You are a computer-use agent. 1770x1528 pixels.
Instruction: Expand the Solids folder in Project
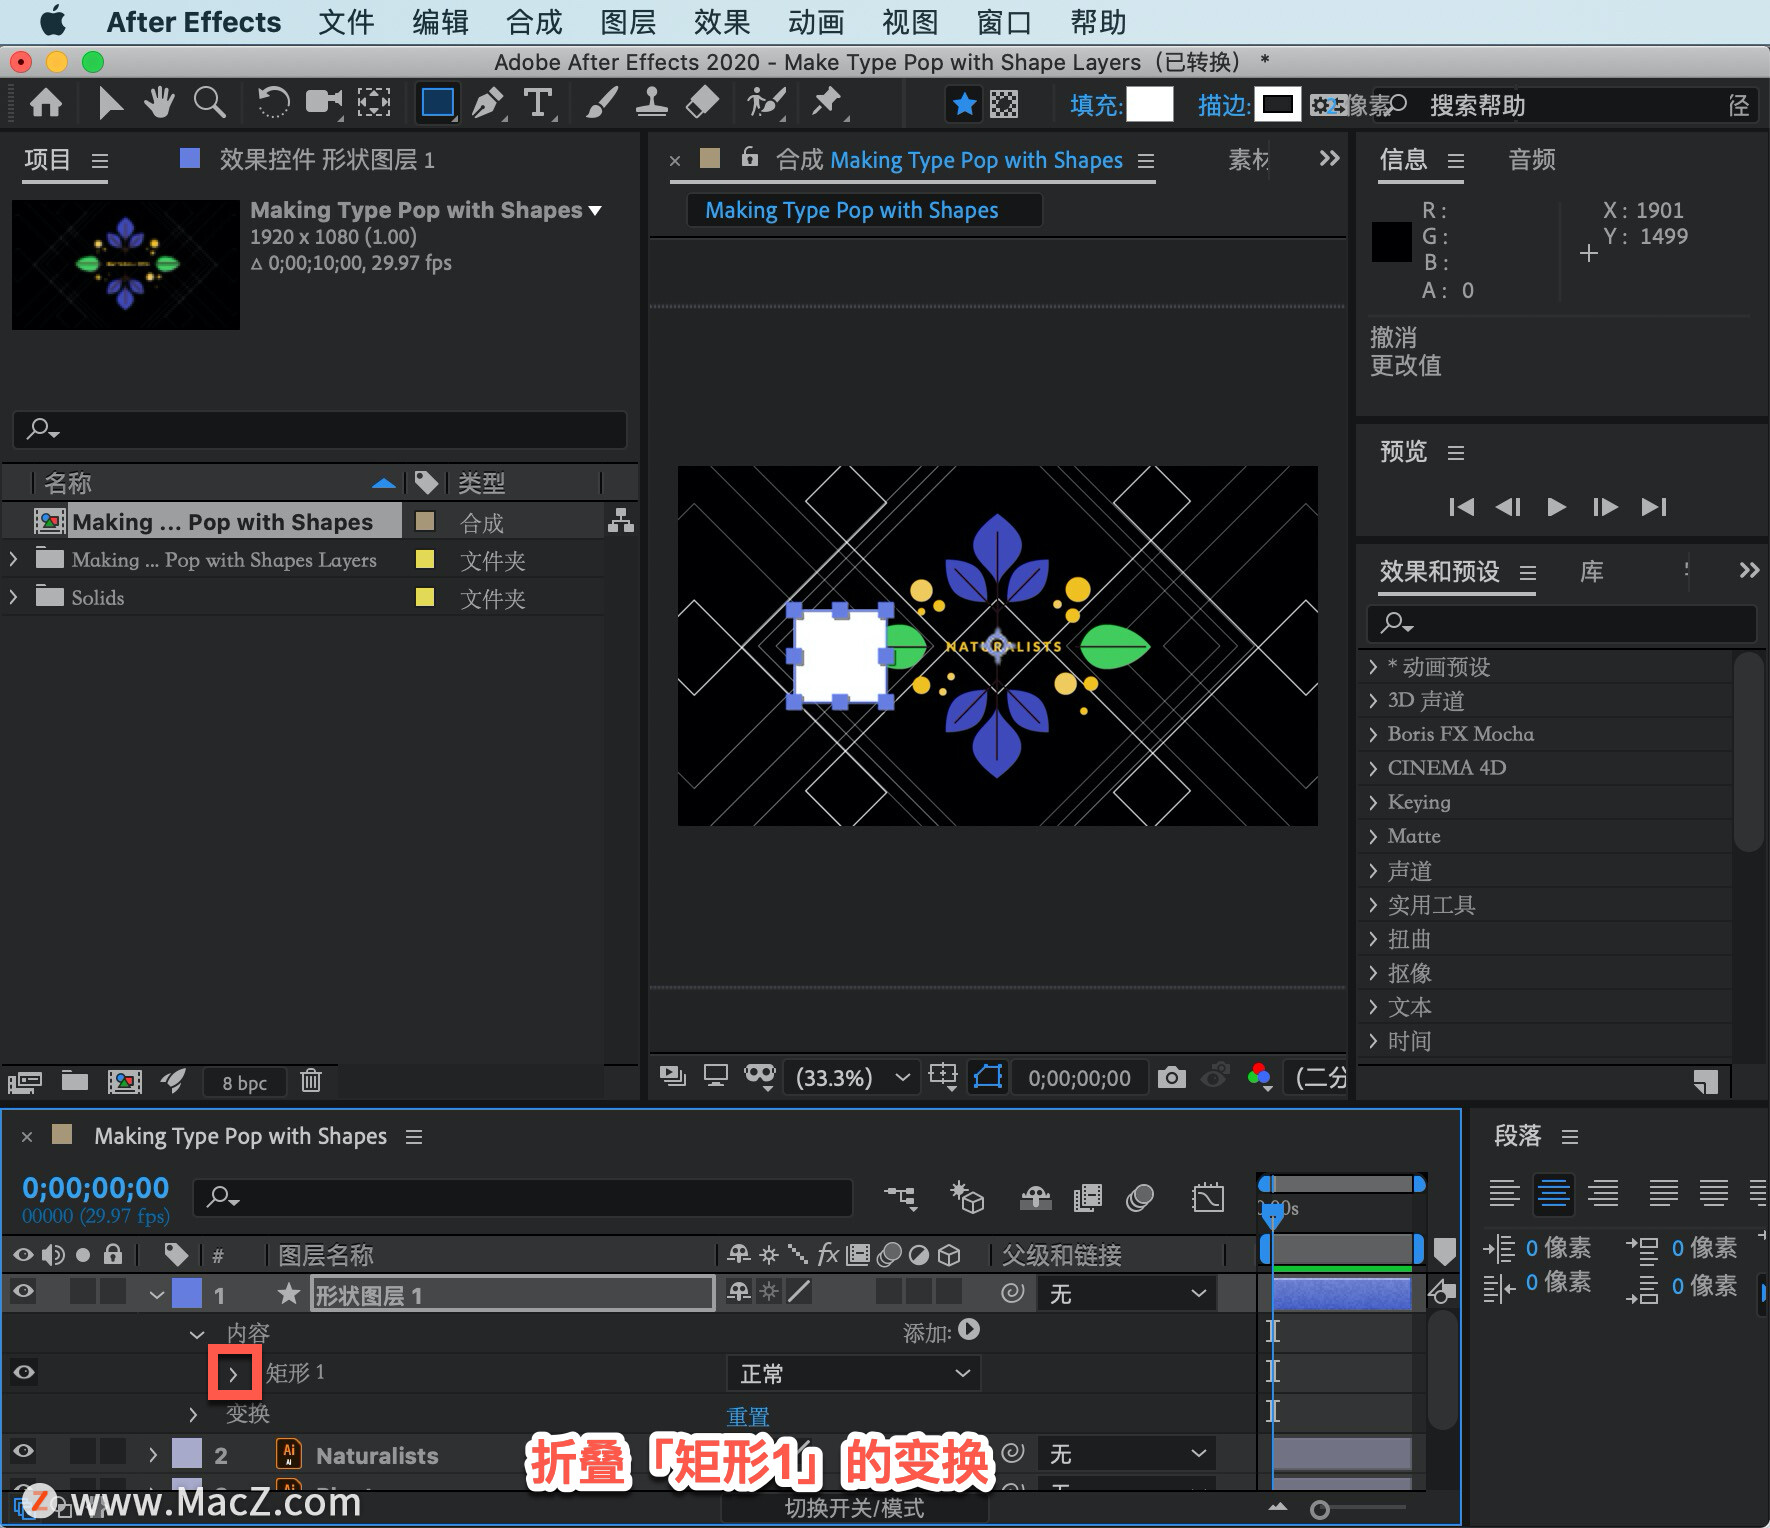13,597
